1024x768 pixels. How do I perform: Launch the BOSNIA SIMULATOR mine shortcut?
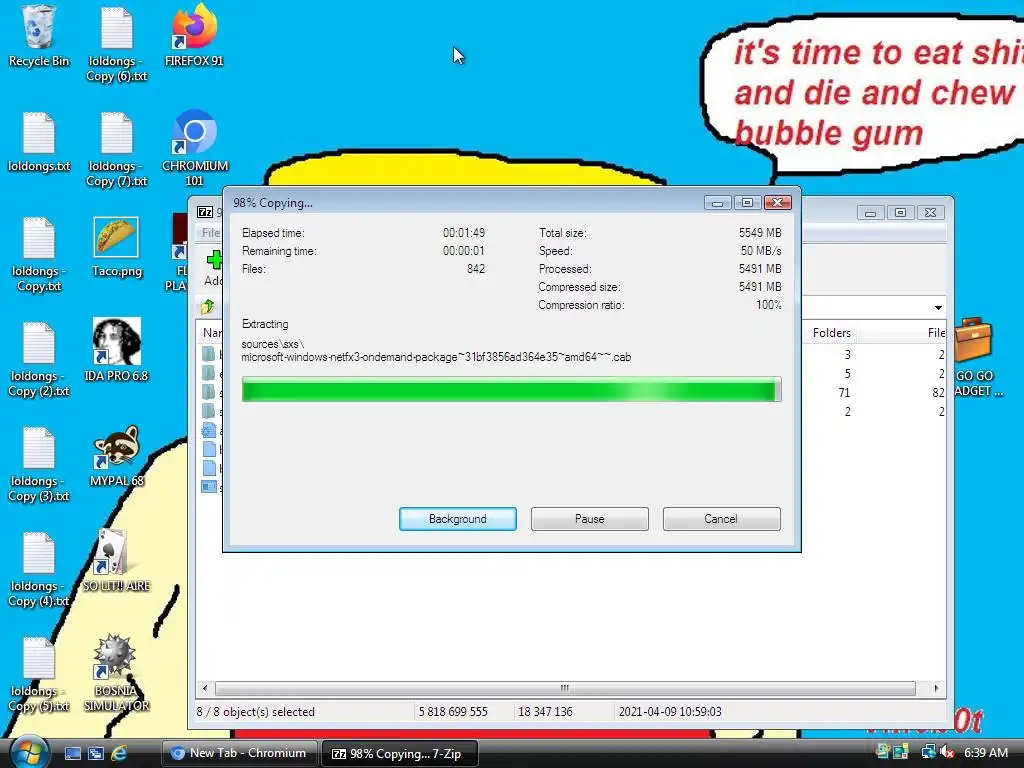pyautogui.click(x=116, y=673)
